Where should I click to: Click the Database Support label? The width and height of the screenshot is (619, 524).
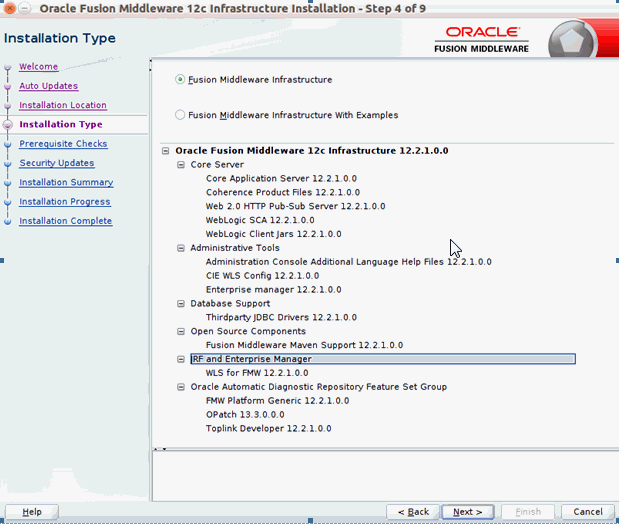coord(230,304)
